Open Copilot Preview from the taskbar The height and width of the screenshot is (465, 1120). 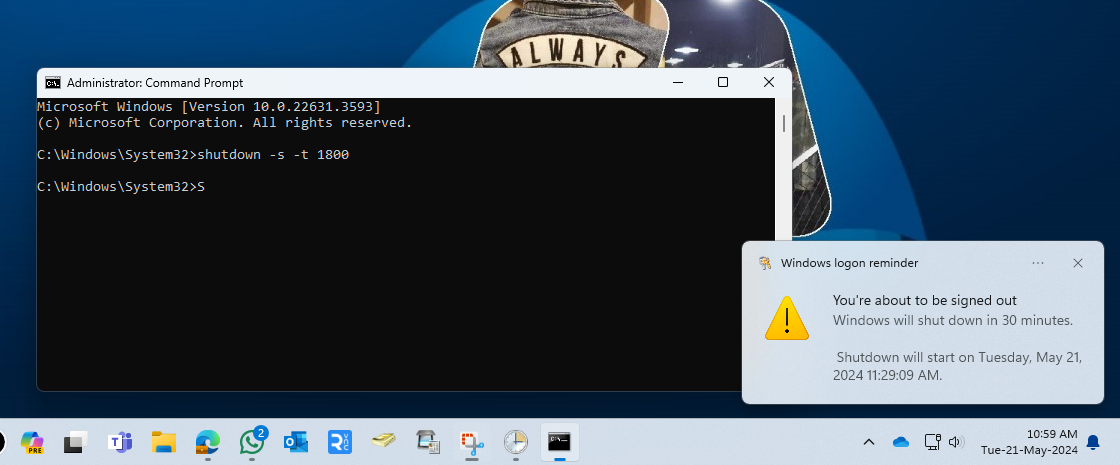(31, 442)
